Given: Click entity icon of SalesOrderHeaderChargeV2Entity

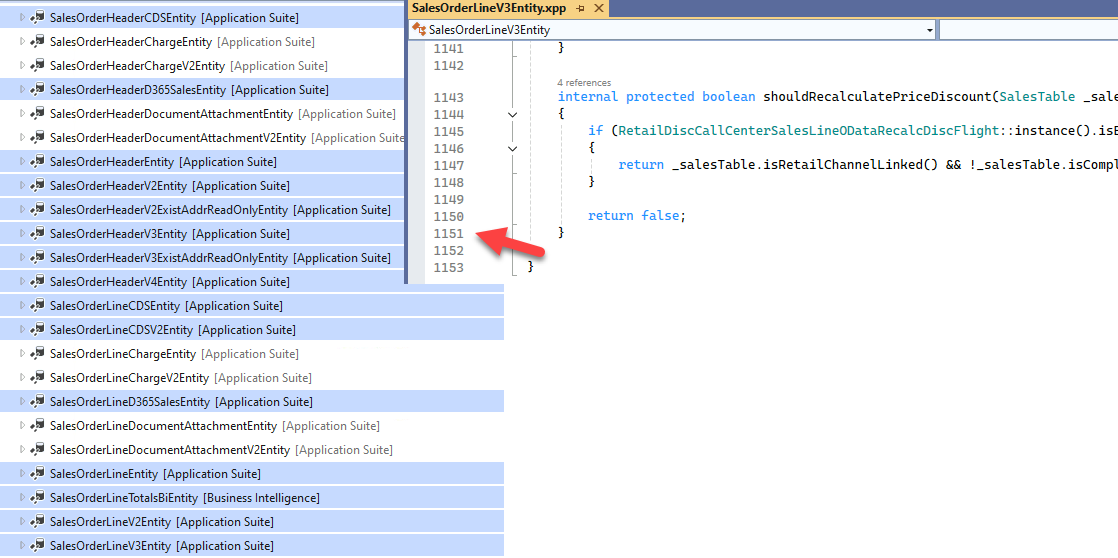Looking at the screenshot, I should [x=38, y=66].
